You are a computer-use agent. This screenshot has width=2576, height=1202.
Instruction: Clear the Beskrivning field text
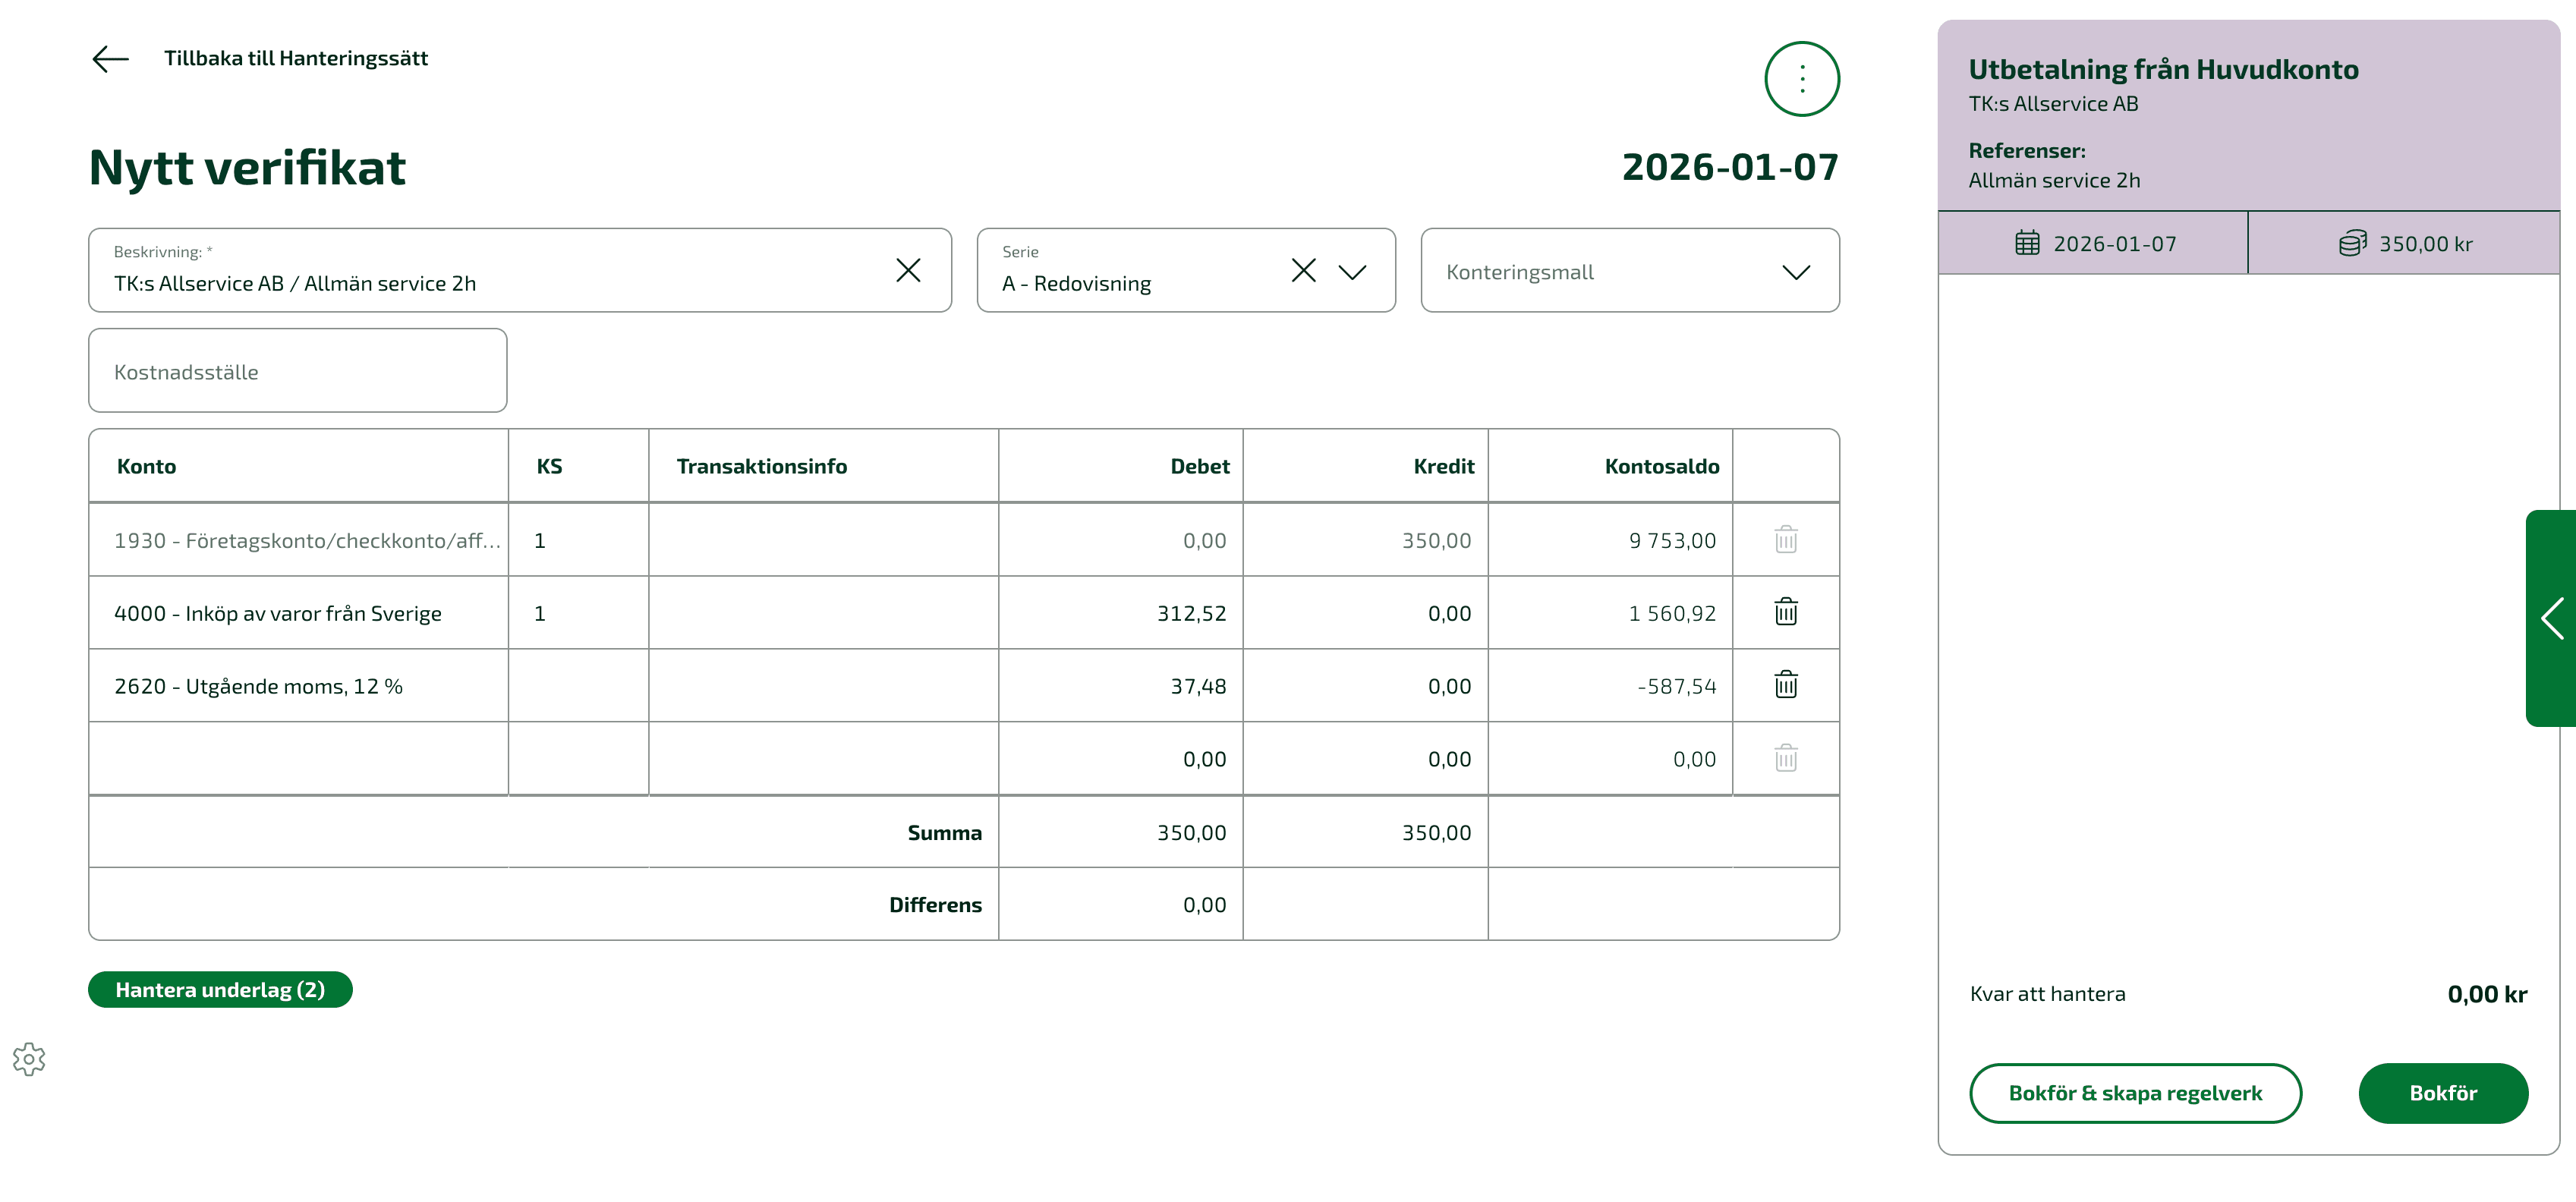click(908, 270)
